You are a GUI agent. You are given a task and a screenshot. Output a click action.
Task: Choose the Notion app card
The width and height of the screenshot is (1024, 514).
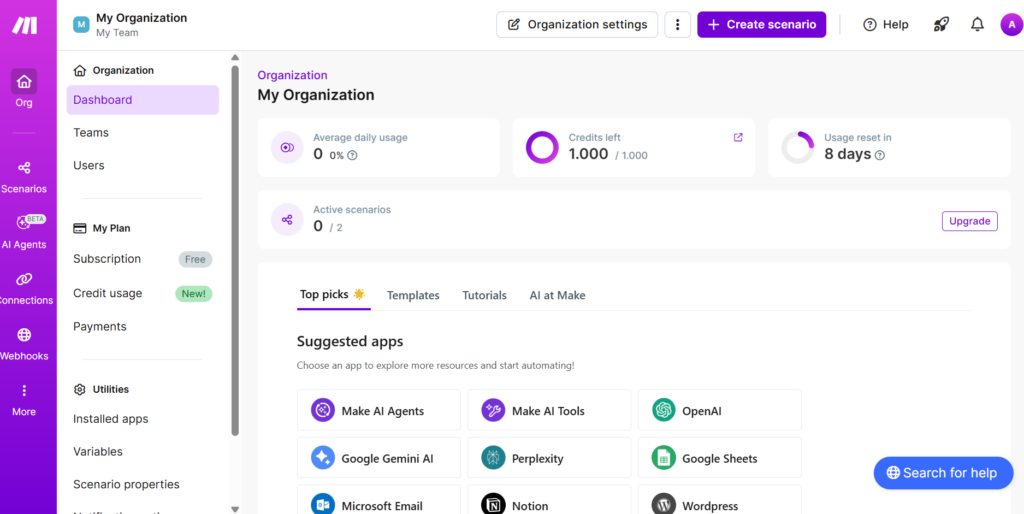tap(549, 500)
